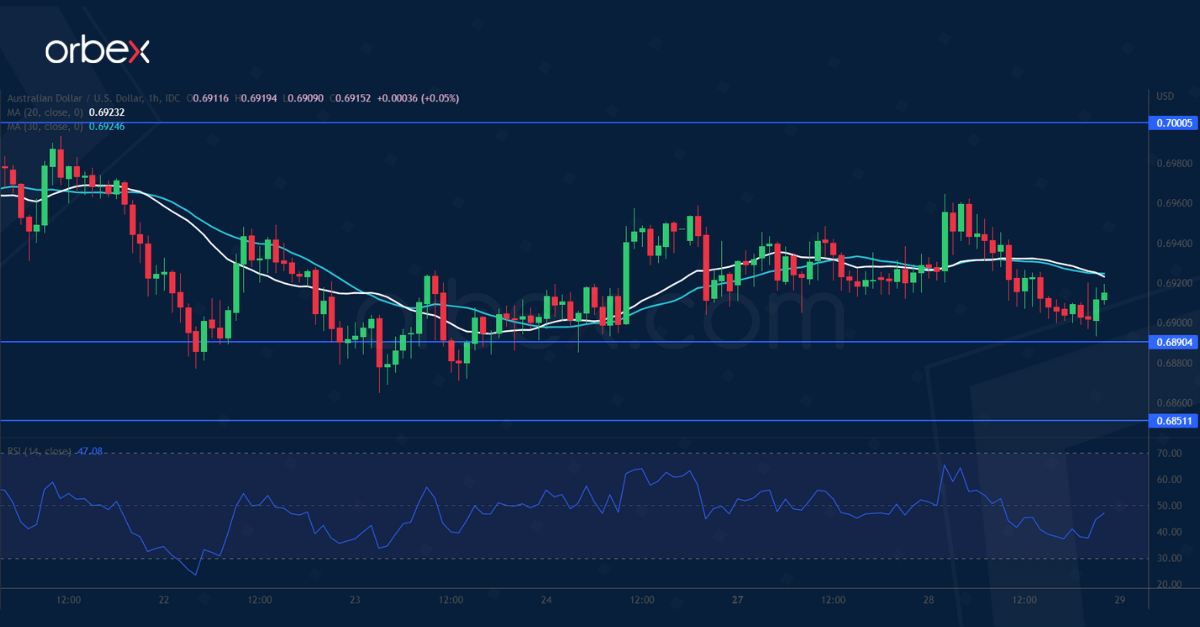Select date 27 on time axis
The height and width of the screenshot is (627, 1200).
tap(737, 600)
